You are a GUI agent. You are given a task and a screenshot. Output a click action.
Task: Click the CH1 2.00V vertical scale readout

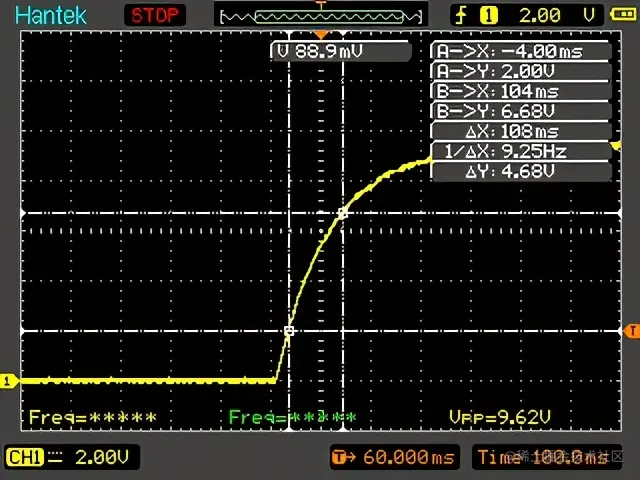click(102, 457)
